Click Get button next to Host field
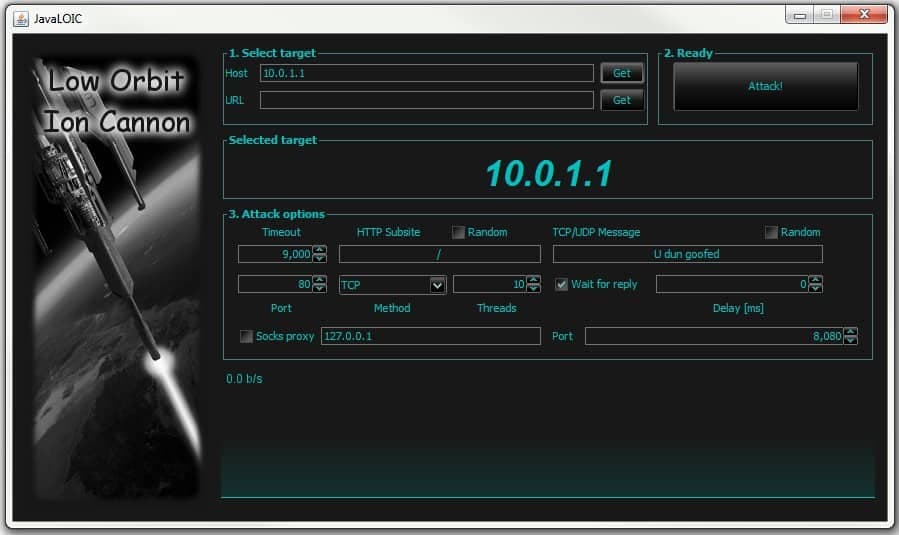899x535 pixels. point(622,73)
